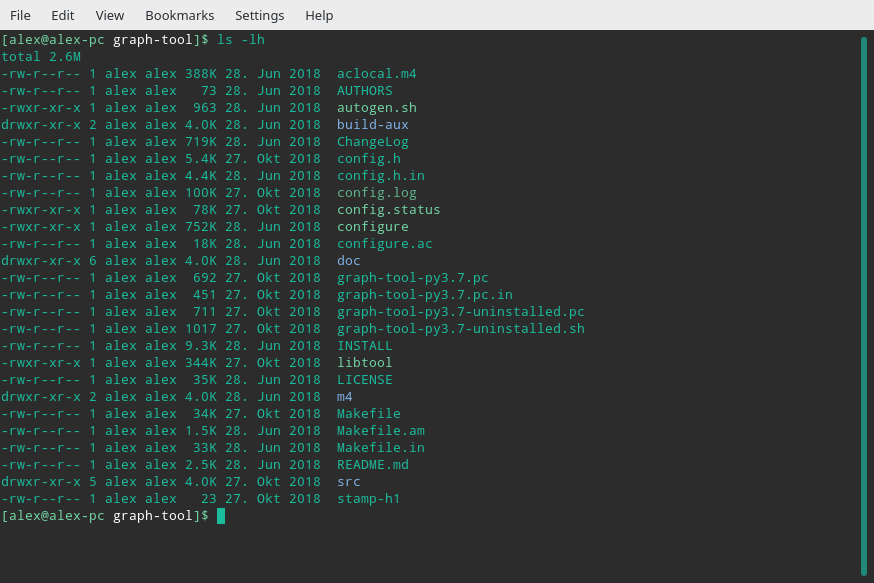Click the README.md filename

(x=372, y=465)
